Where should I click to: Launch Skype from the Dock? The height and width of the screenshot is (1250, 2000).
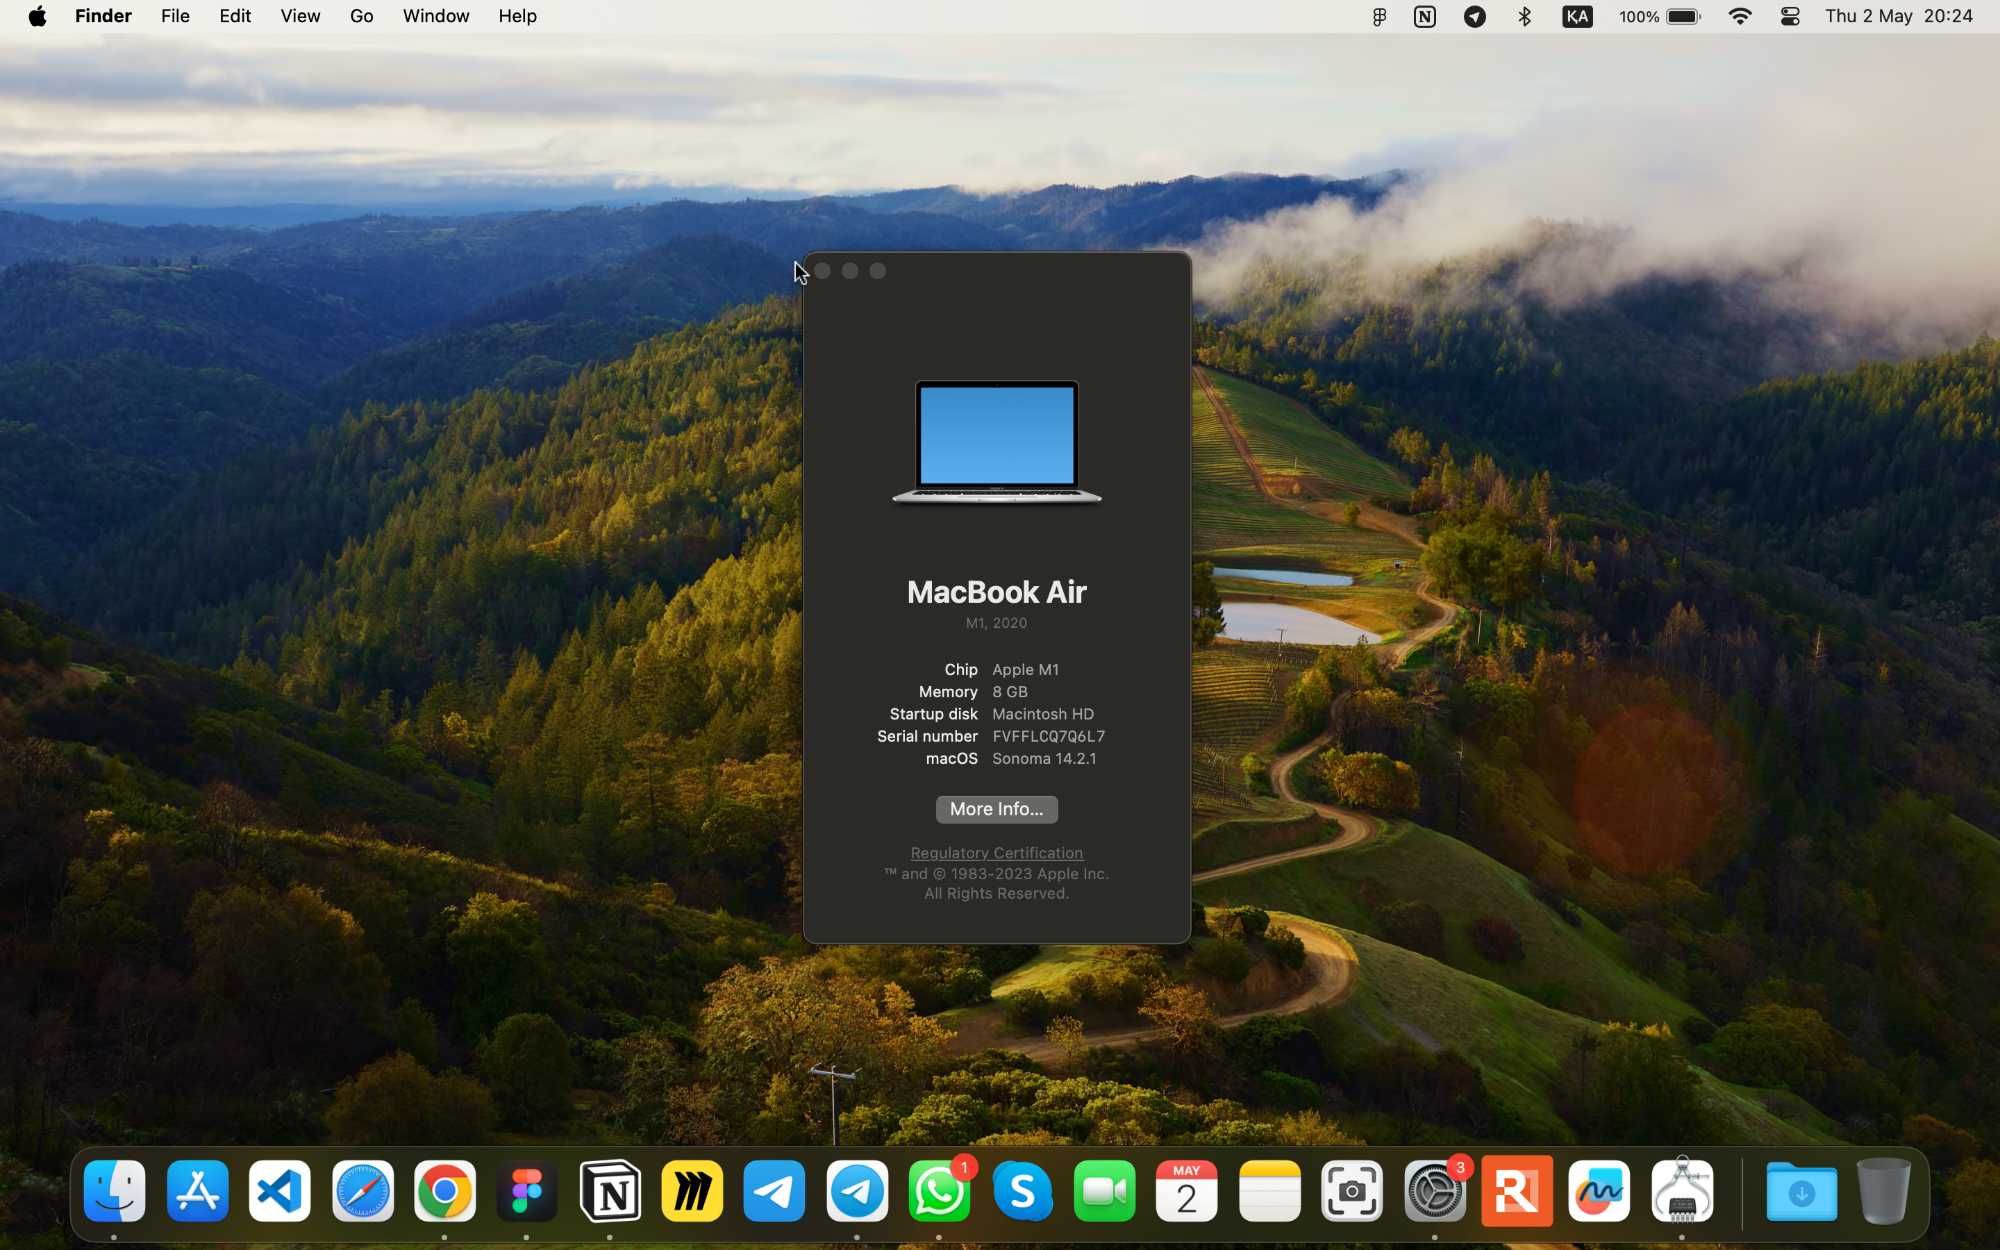coord(1022,1191)
